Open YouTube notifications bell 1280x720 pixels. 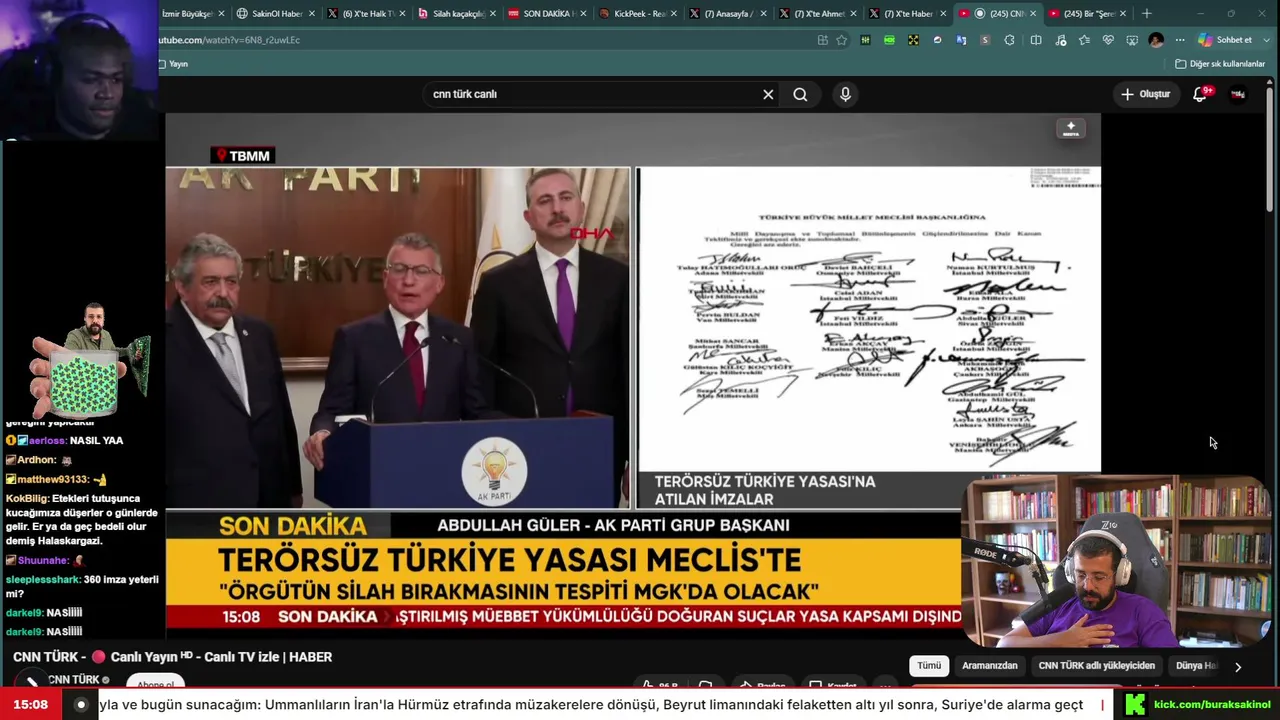click(x=1200, y=94)
